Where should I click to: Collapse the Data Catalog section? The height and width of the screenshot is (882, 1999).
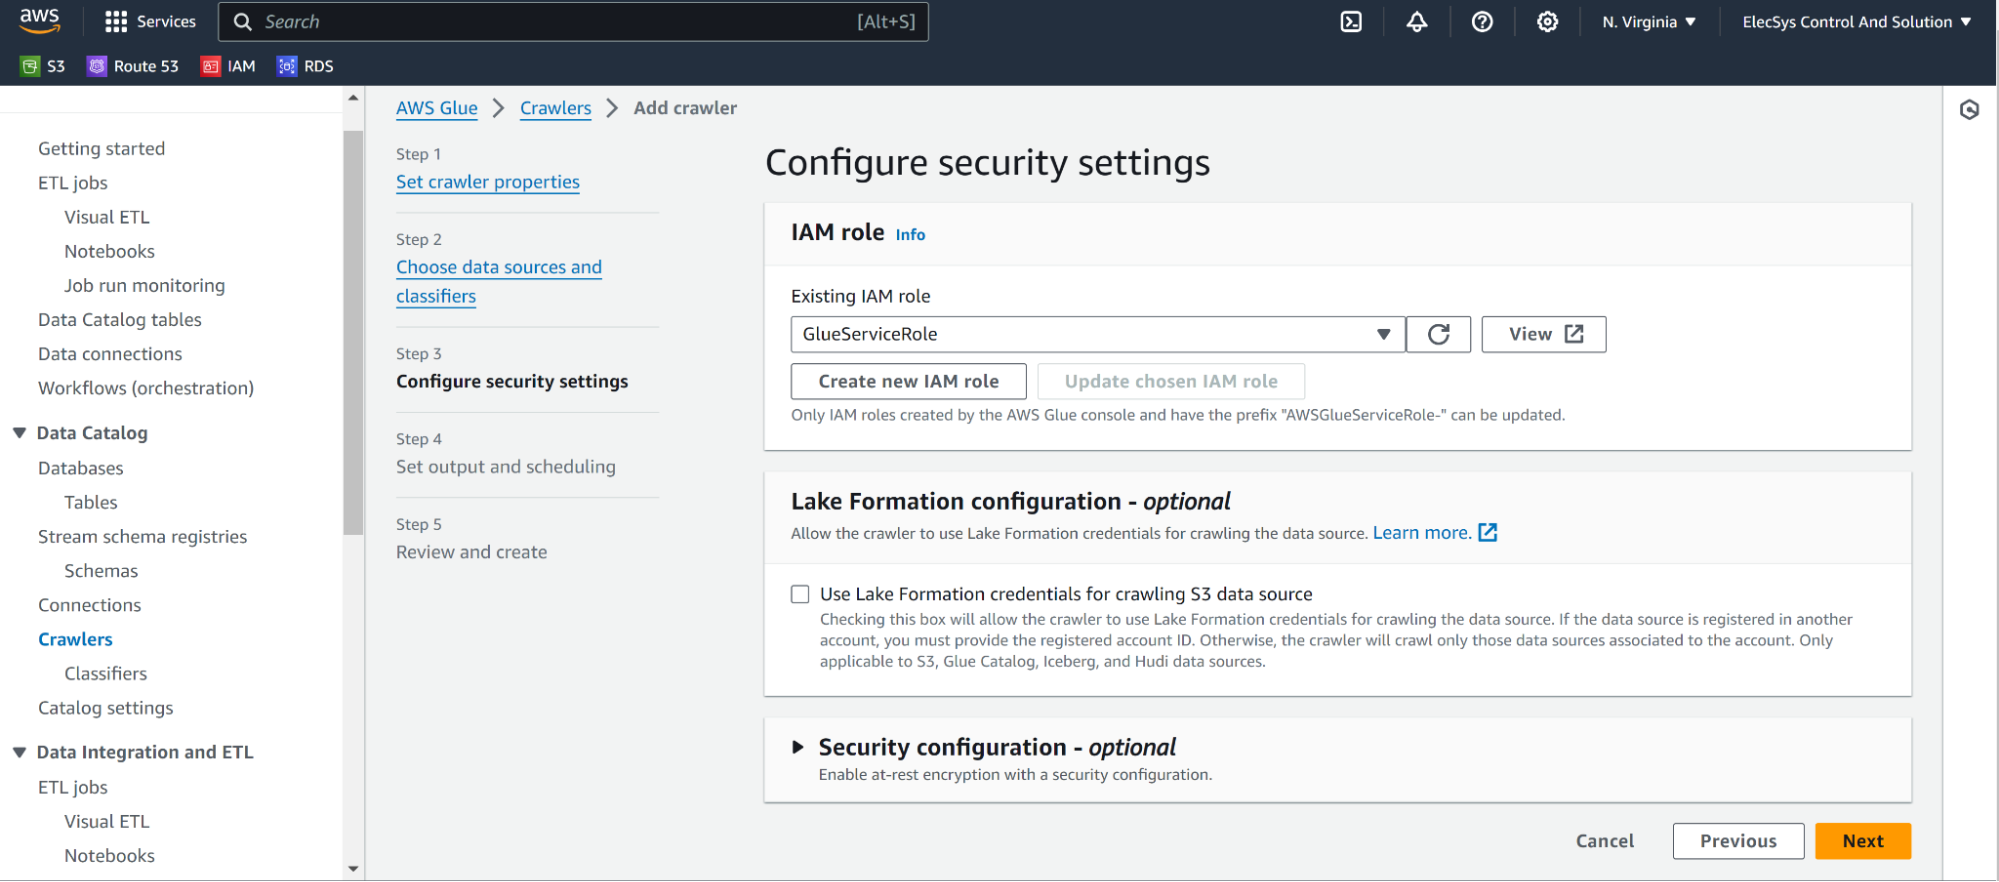[x=19, y=433]
